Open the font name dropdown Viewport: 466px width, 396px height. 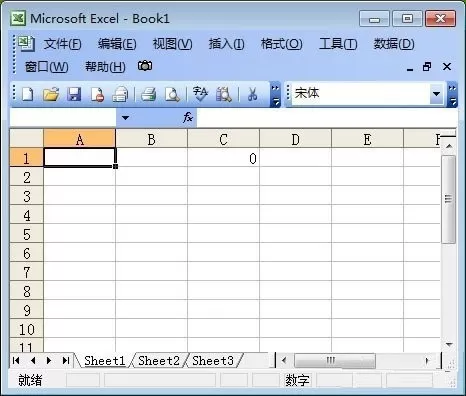coord(436,94)
